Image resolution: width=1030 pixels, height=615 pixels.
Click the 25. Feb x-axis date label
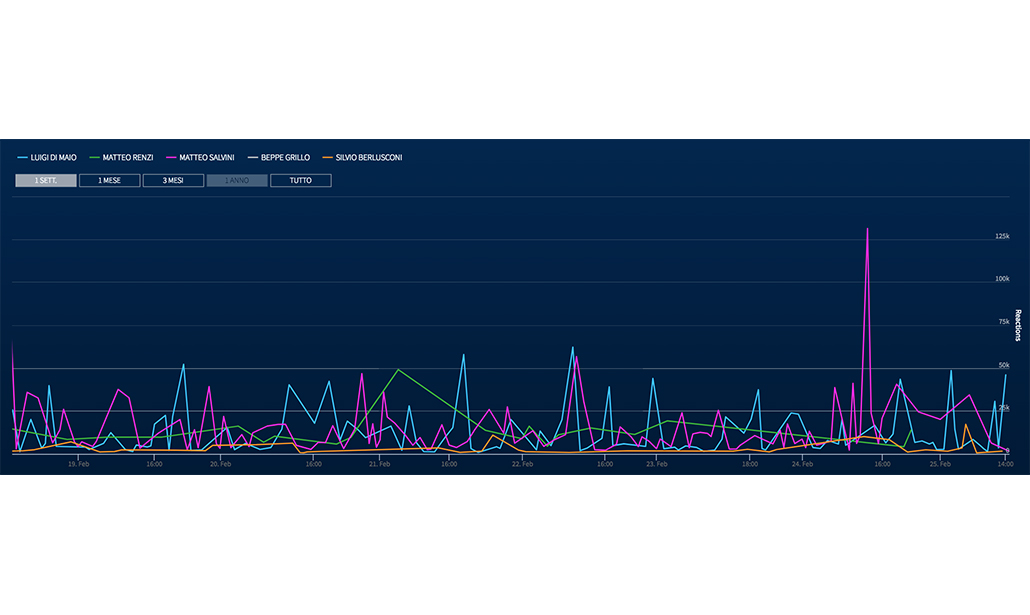(x=940, y=464)
